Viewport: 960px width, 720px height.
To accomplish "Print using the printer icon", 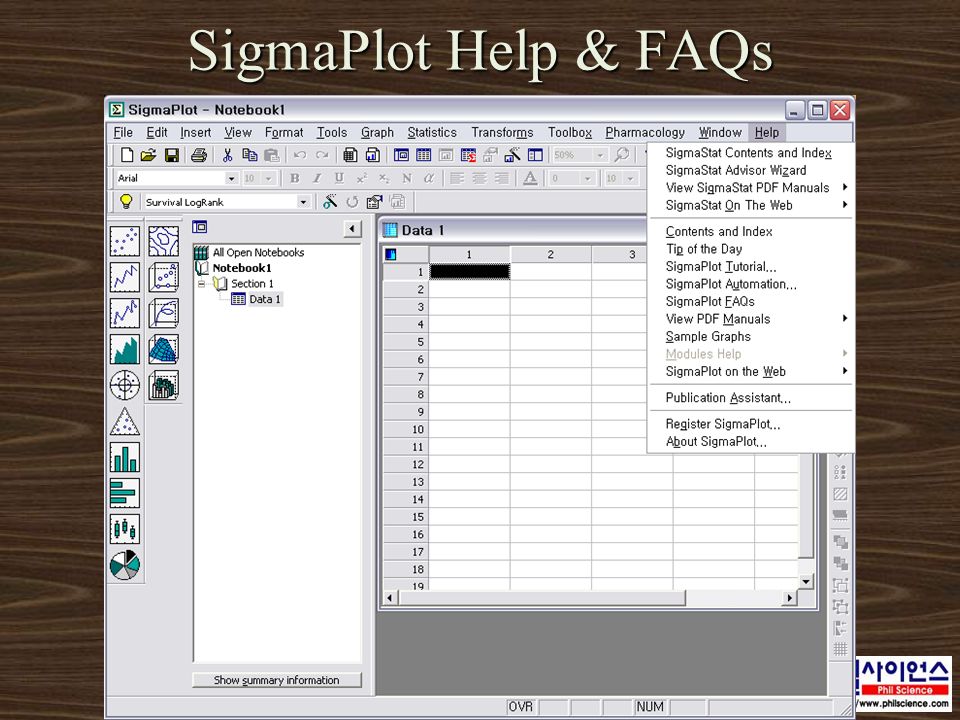I will [199, 155].
